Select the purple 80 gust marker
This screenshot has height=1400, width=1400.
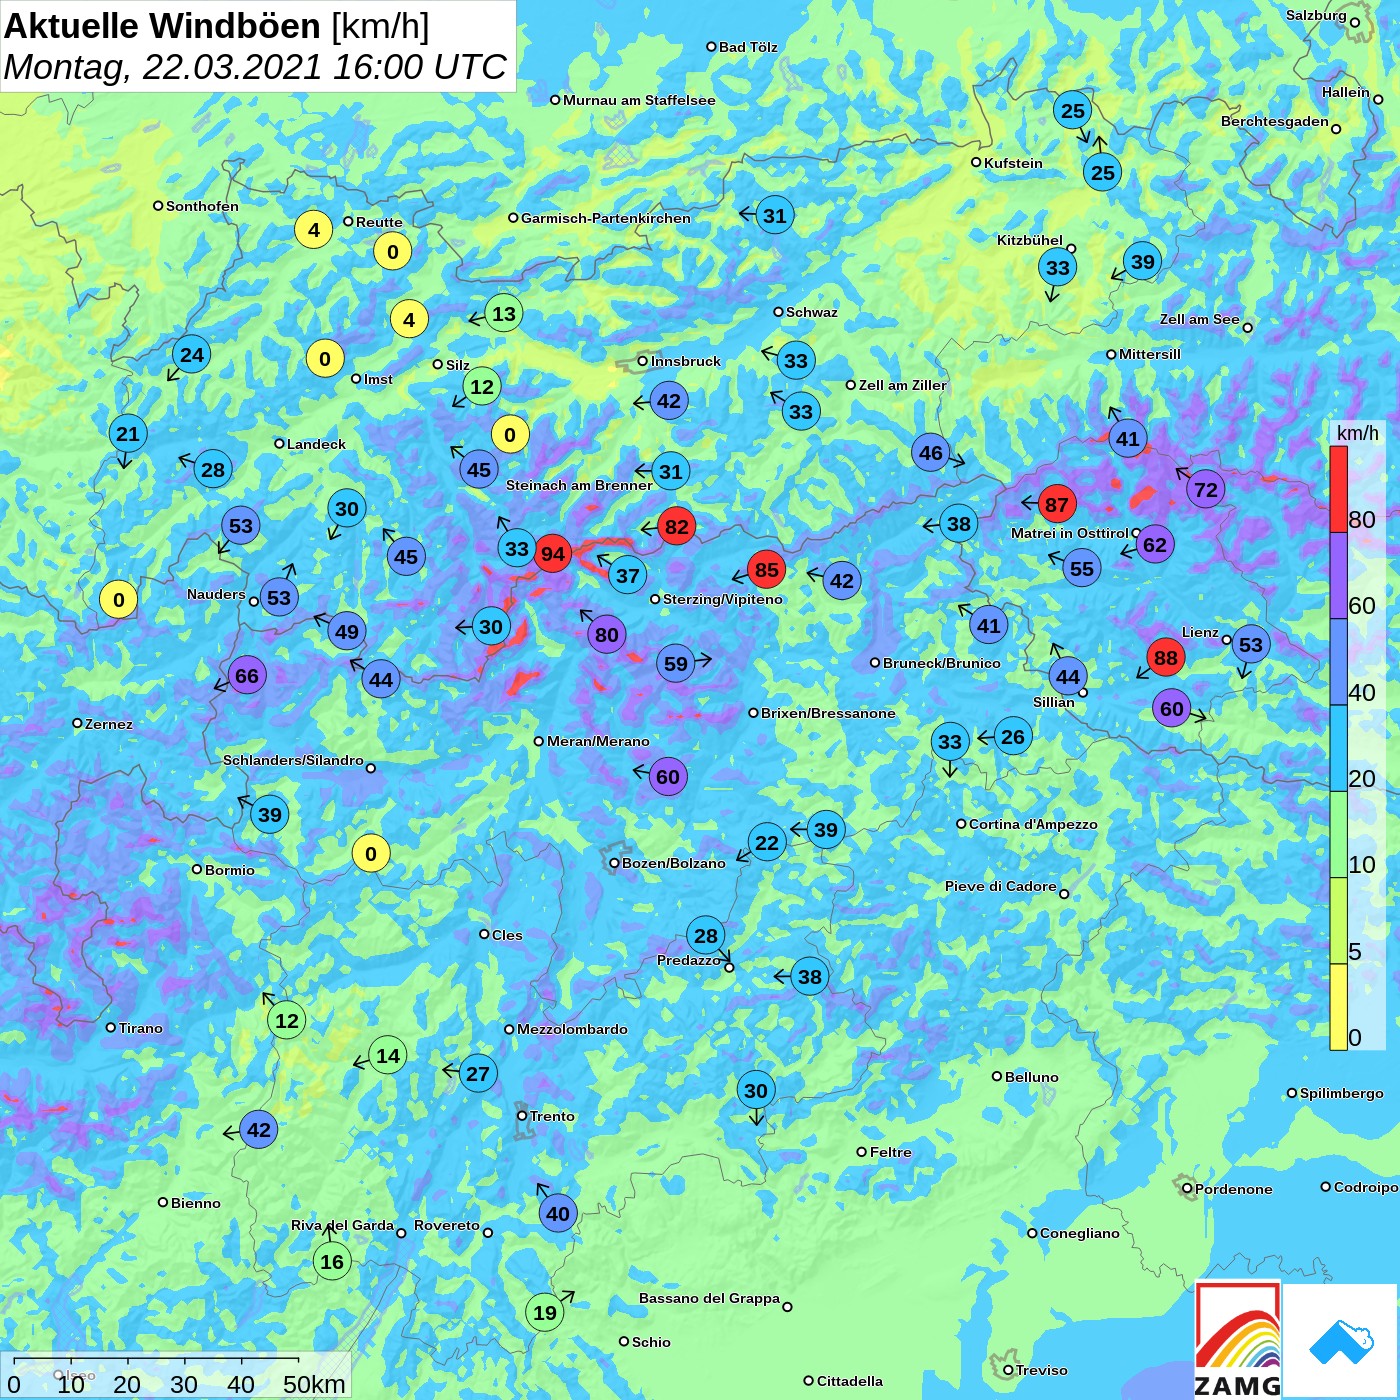(x=607, y=635)
